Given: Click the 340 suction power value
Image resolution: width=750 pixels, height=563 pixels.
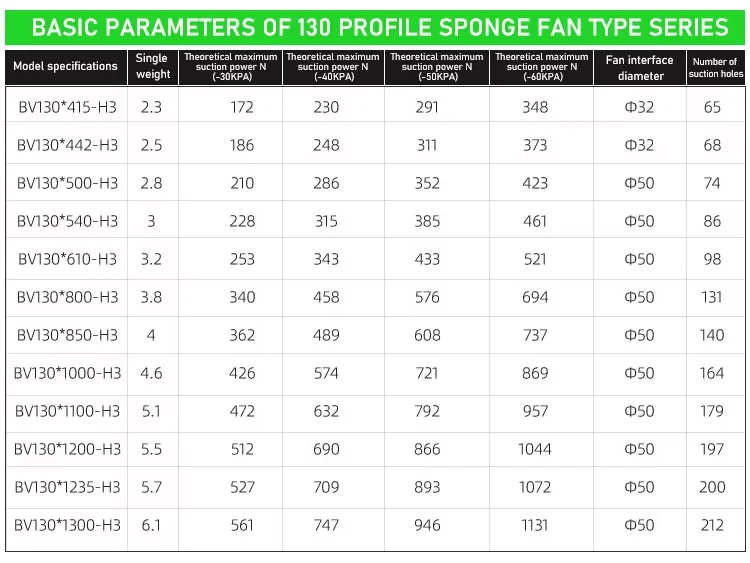Looking at the screenshot, I should pyautogui.click(x=242, y=297).
